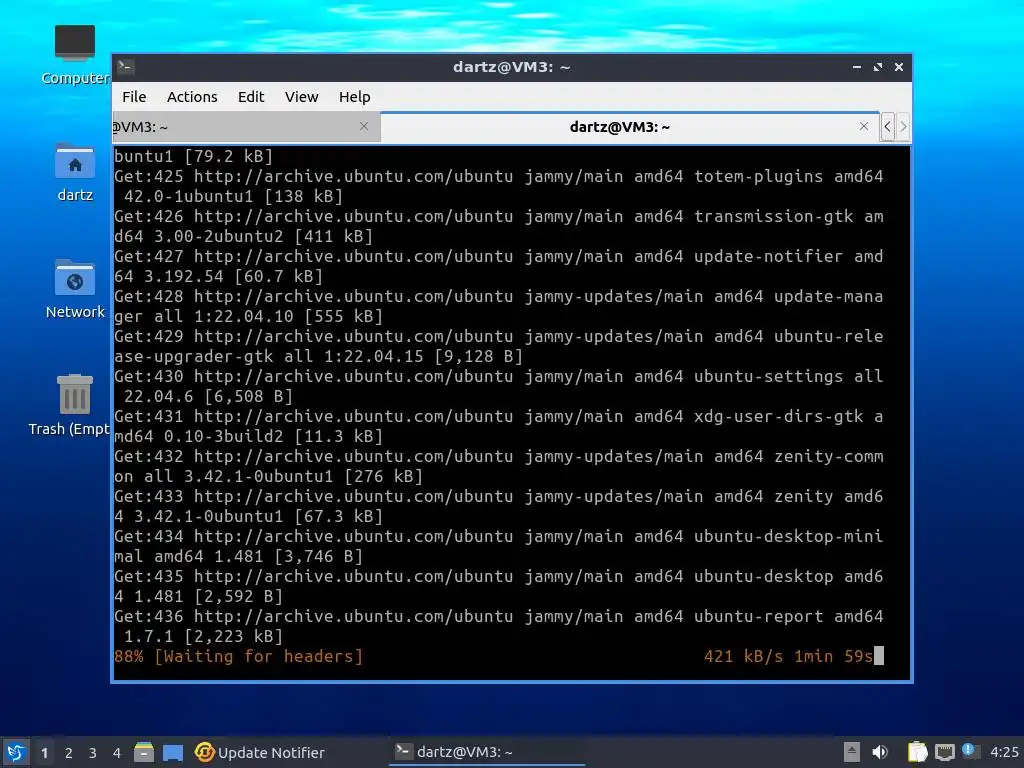Click the tab bar left chevron
The image size is (1024, 768).
point(887,127)
